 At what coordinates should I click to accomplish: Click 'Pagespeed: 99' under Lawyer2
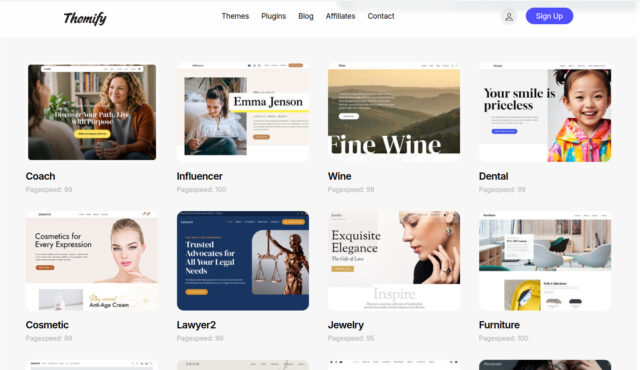coord(200,339)
